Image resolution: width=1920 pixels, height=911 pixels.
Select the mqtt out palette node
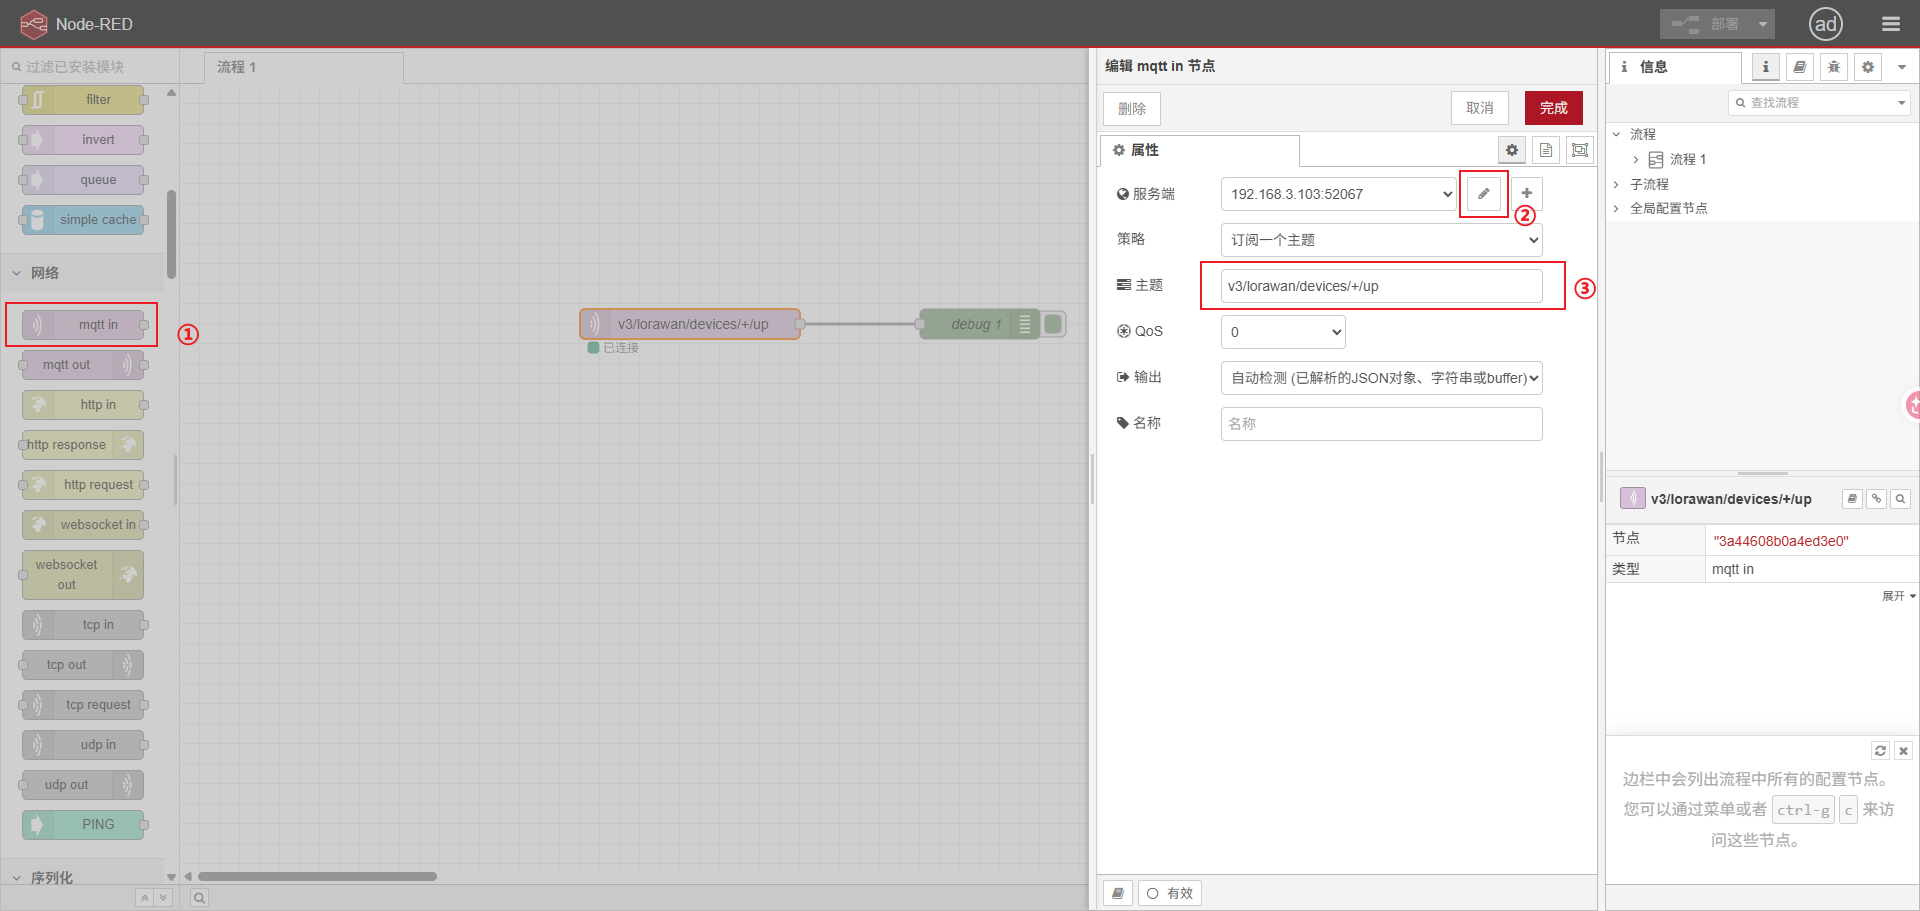tap(83, 365)
